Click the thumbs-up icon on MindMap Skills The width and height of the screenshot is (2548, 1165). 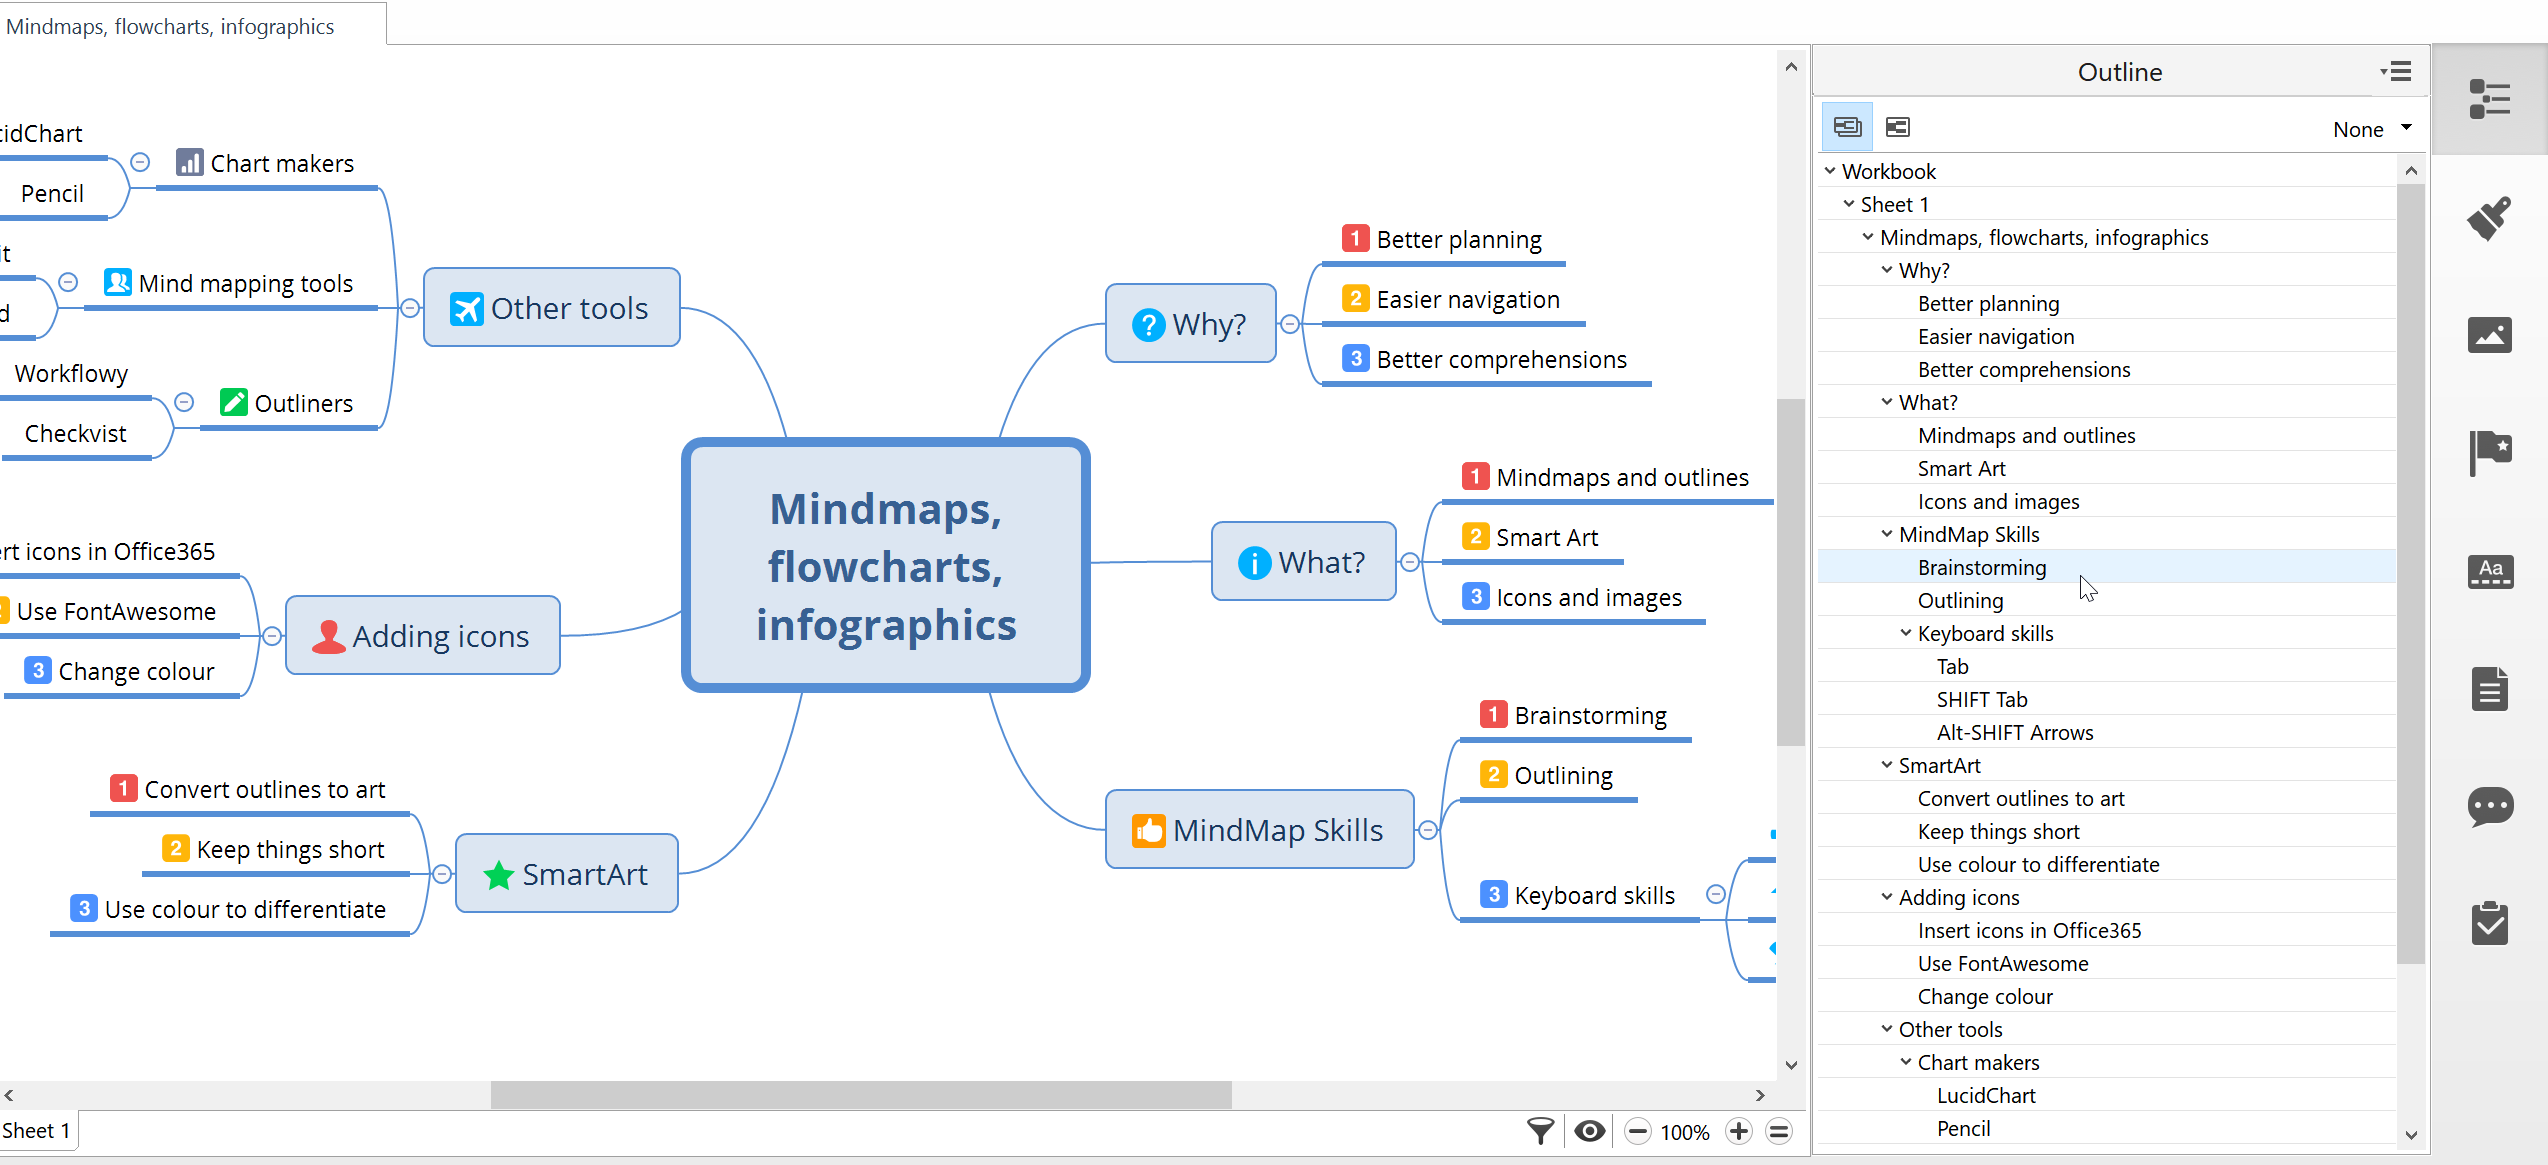pyautogui.click(x=1149, y=830)
